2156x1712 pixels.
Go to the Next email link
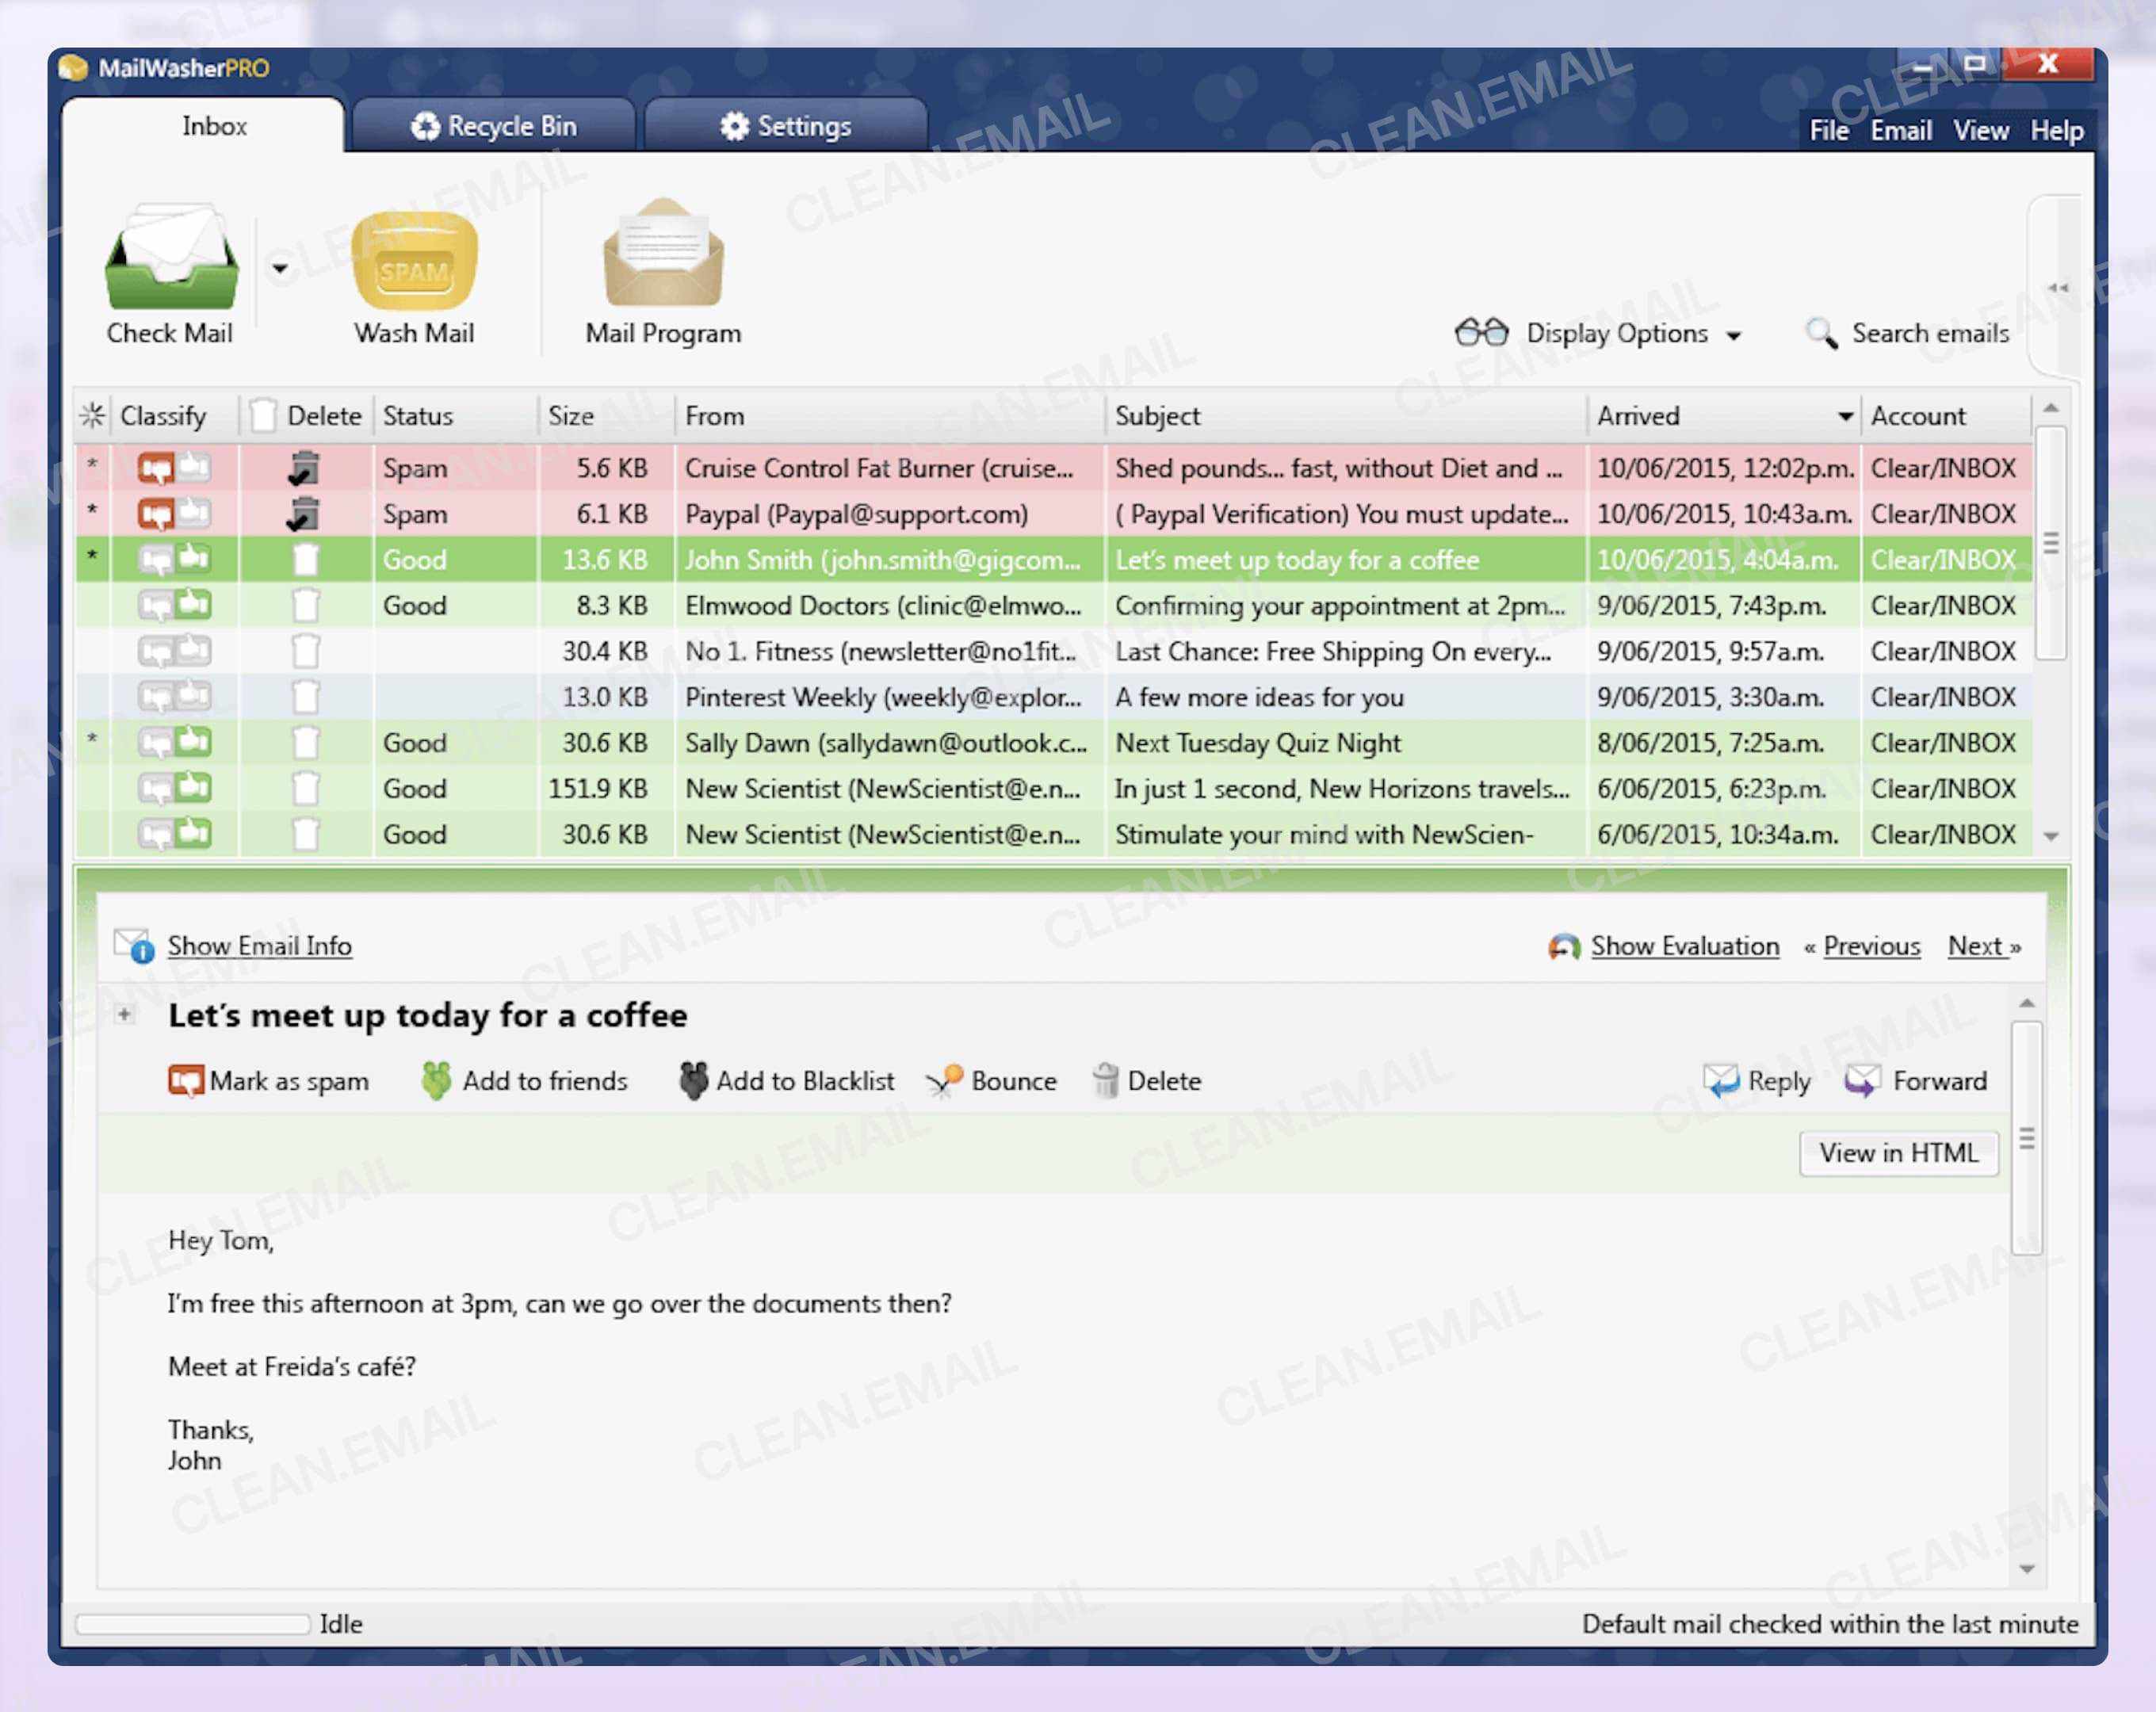click(x=1976, y=945)
